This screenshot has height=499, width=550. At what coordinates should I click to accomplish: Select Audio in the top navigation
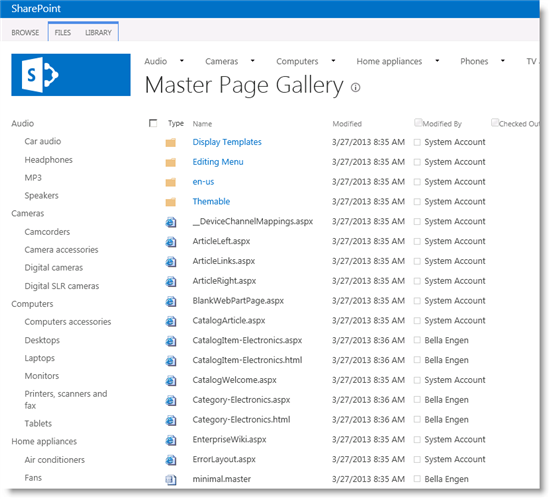tap(155, 61)
